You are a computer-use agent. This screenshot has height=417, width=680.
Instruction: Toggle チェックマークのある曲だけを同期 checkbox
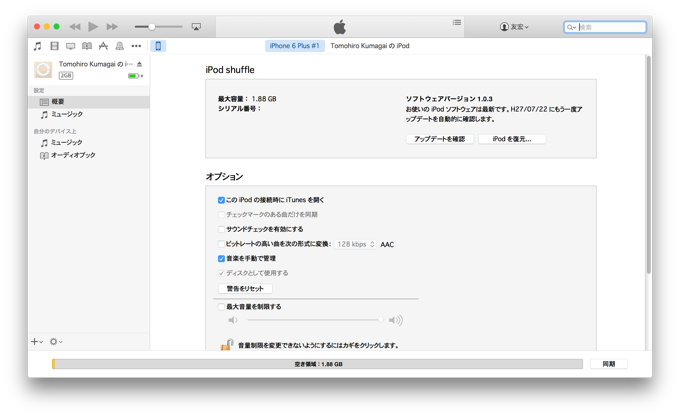[x=221, y=215]
